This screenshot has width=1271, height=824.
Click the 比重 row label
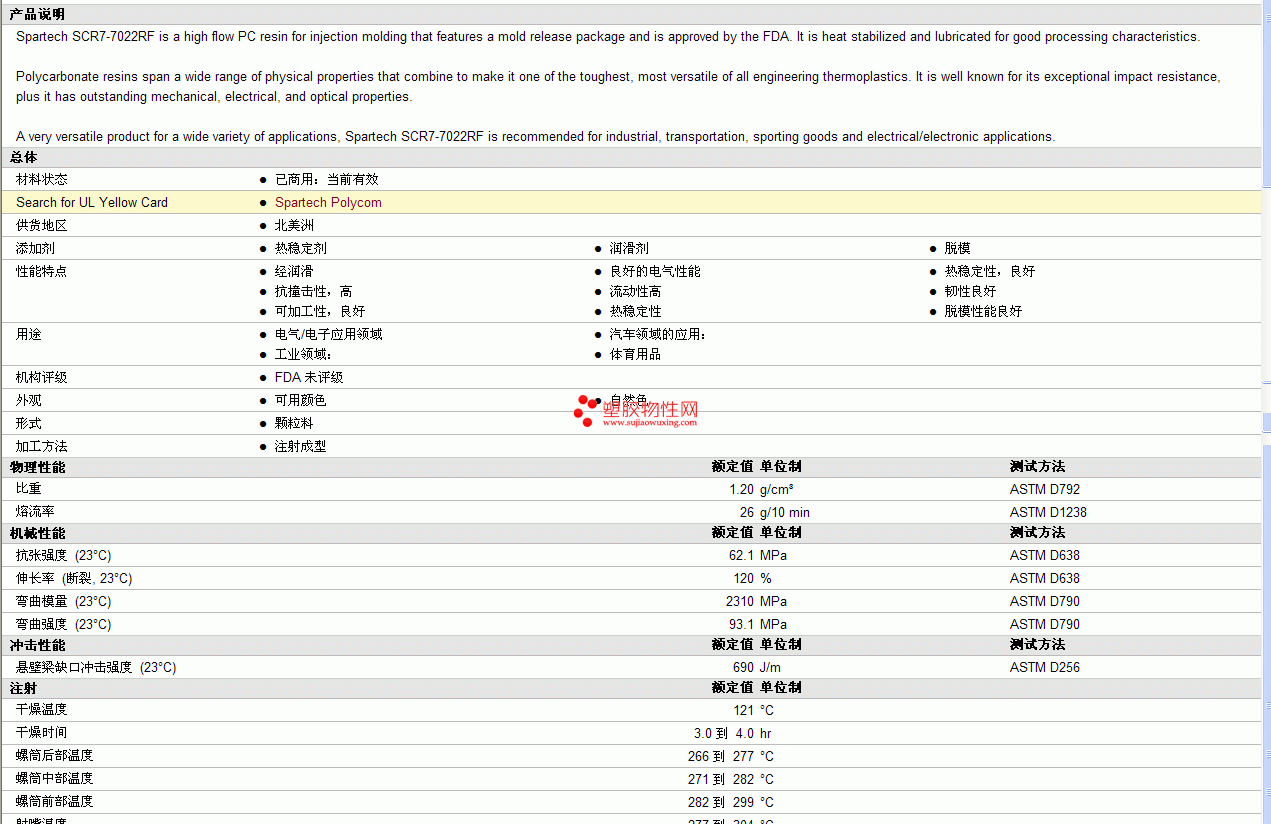(29, 489)
